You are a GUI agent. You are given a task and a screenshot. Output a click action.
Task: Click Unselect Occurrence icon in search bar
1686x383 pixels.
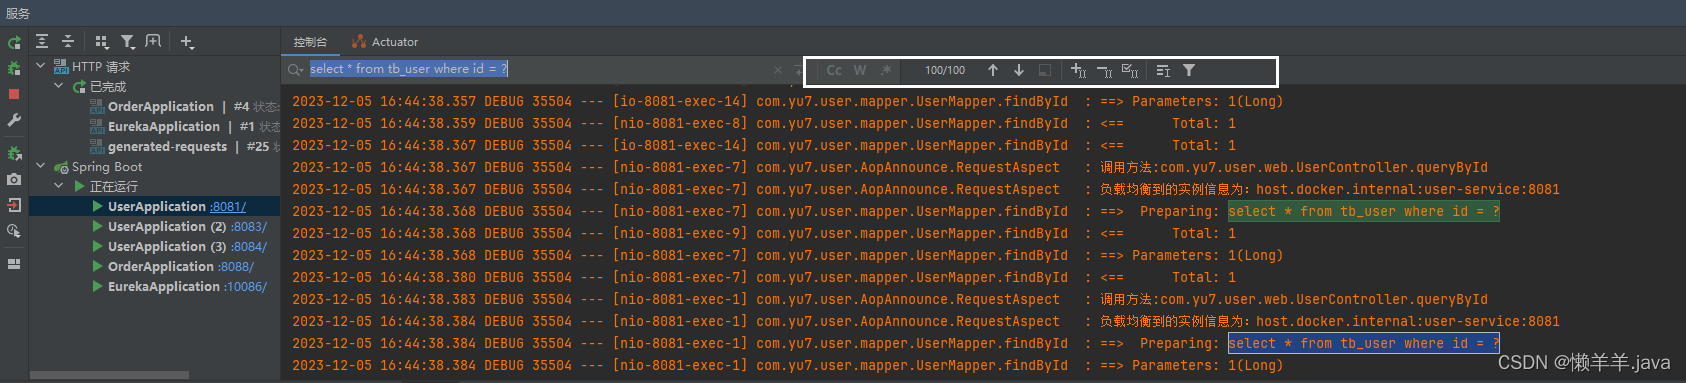point(1104,71)
